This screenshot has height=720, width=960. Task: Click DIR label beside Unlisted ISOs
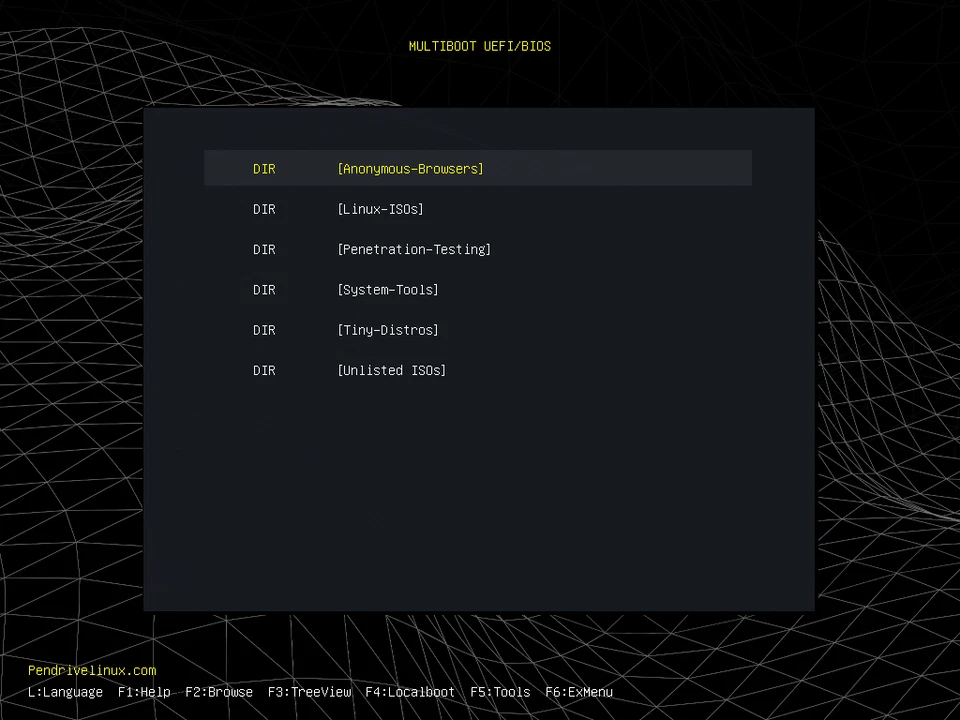pos(264,370)
